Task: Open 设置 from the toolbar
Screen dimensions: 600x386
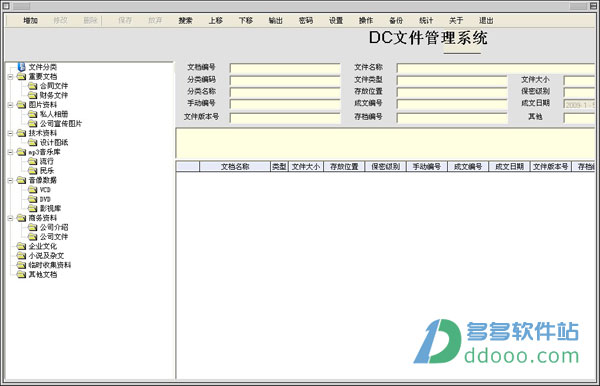Action: tap(336, 21)
